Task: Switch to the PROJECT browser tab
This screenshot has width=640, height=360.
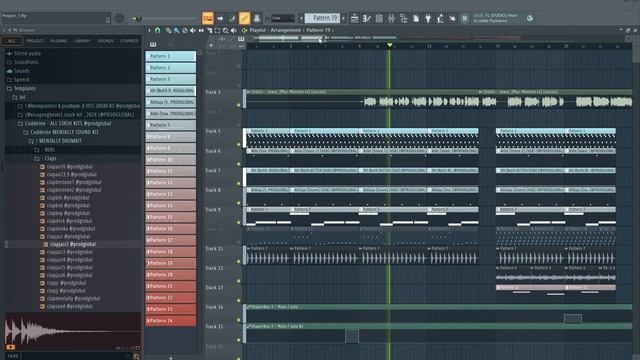Action: (x=35, y=41)
